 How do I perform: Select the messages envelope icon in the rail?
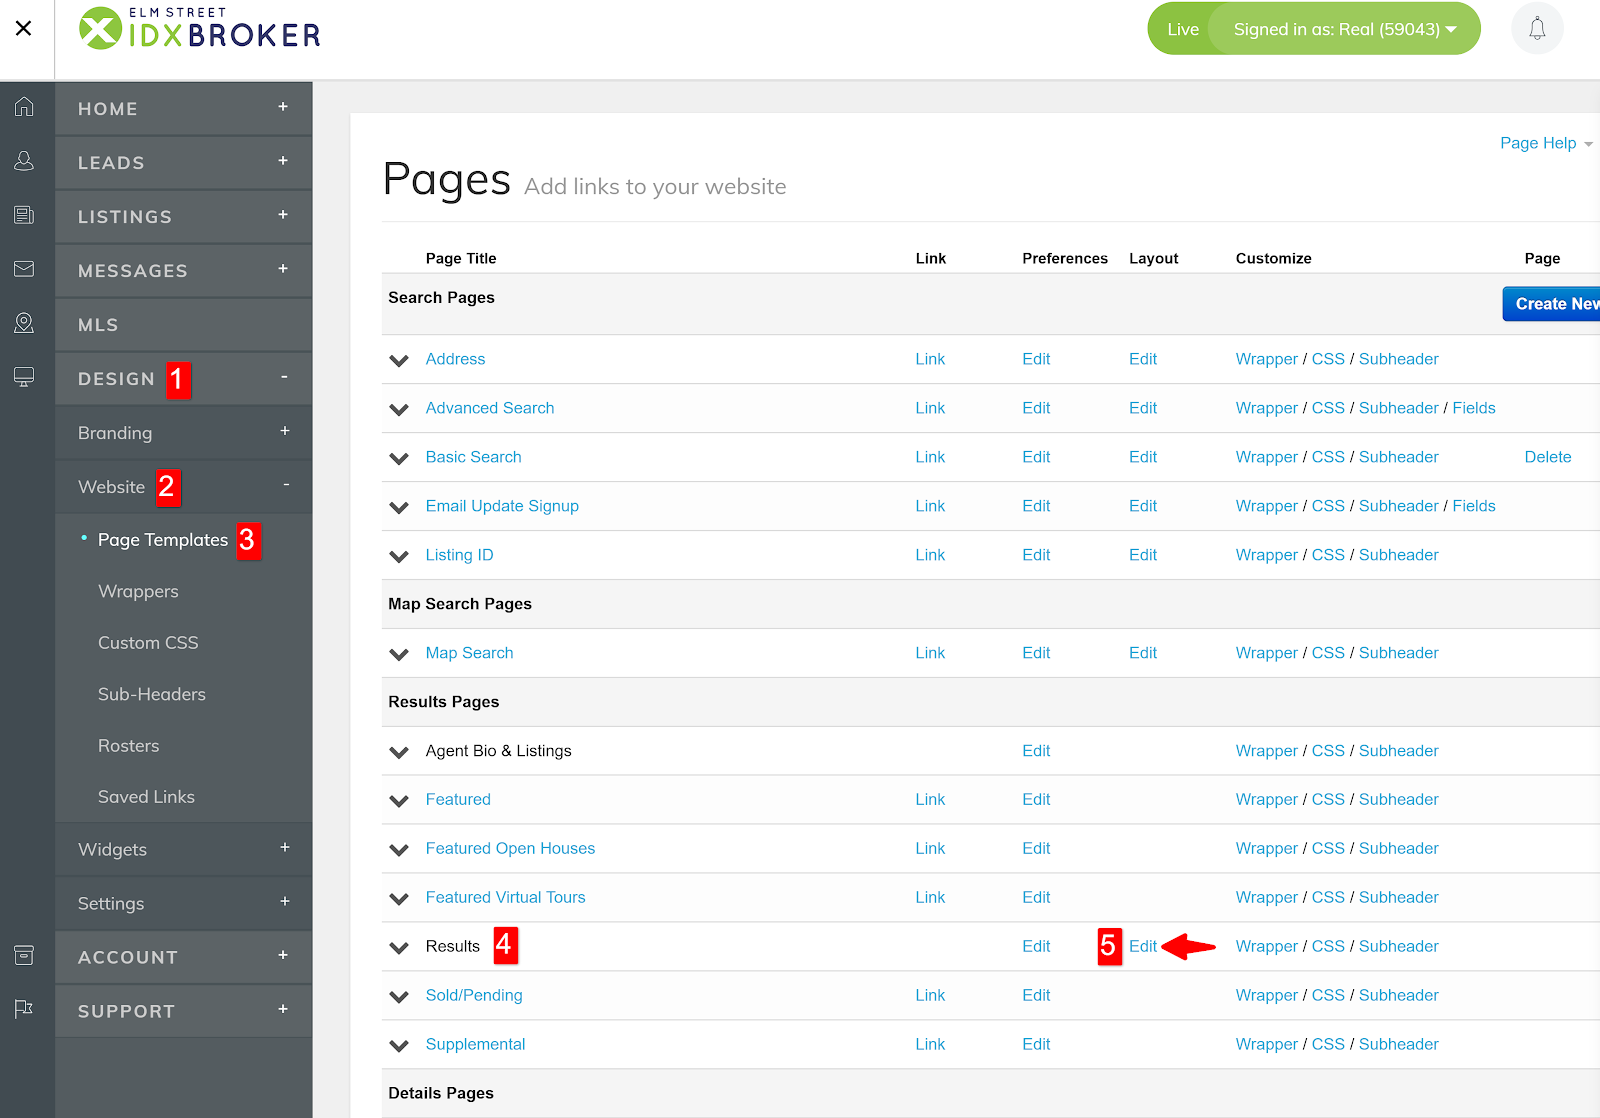(x=24, y=269)
